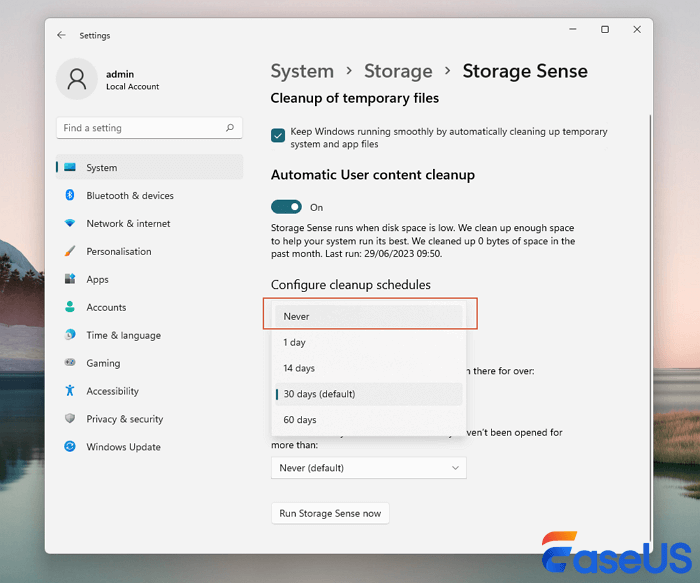The width and height of the screenshot is (700, 583).
Task: Choose 14 days from the dropdown list
Action: 368,368
